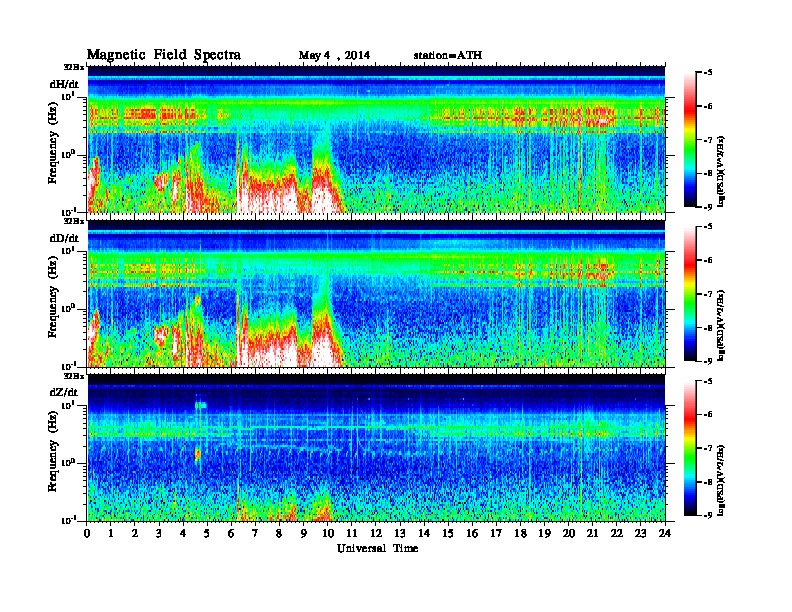Click hour 17 on the Universal Time axis
This screenshot has height=612, width=792.
click(496, 533)
